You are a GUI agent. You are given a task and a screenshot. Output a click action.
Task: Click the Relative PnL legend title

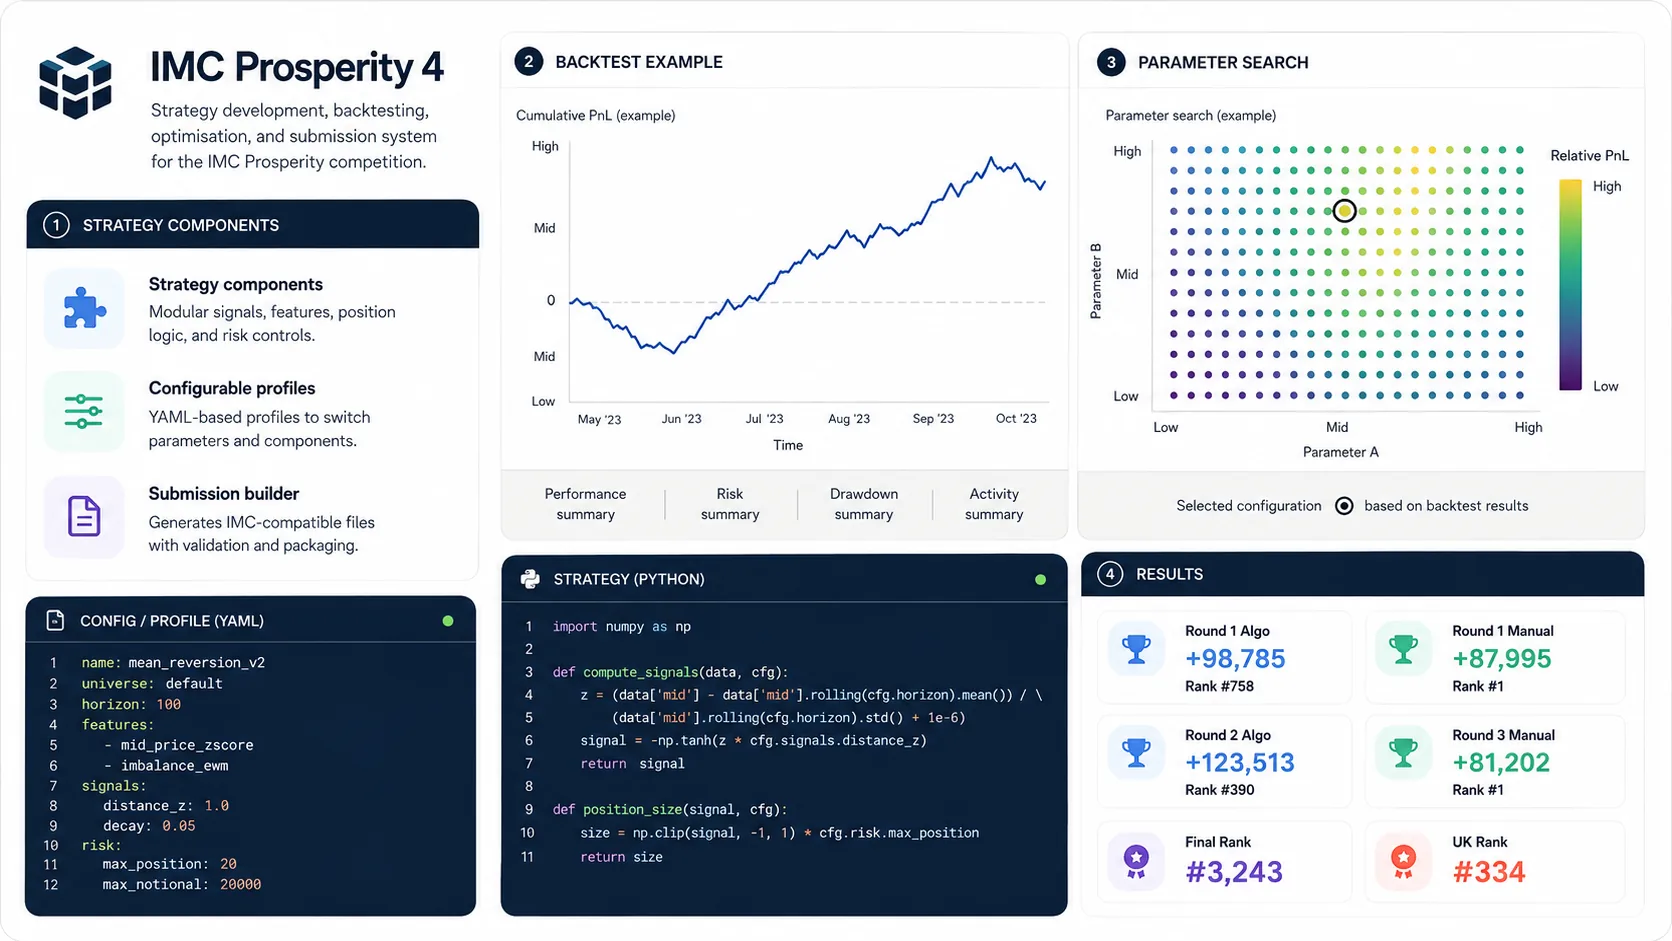pyautogui.click(x=1590, y=155)
